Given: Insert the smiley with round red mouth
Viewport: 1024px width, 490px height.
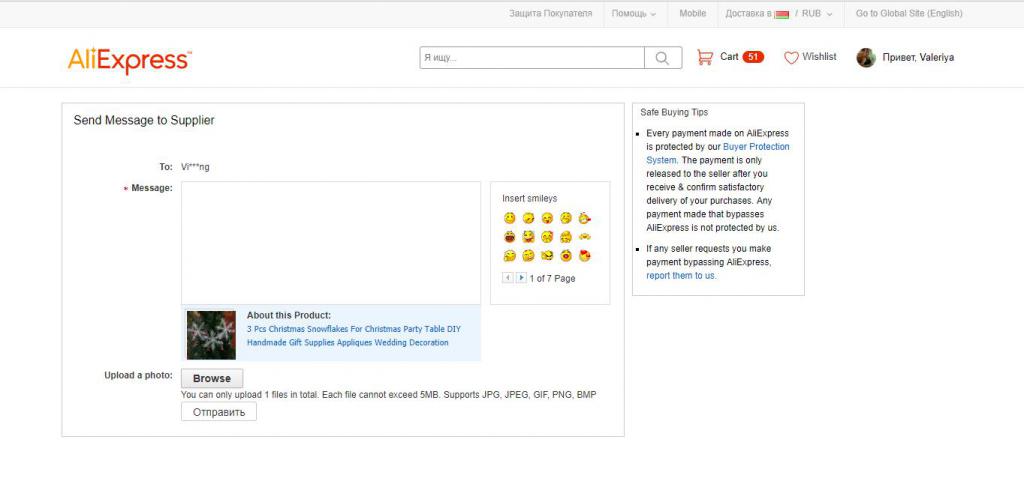Looking at the screenshot, I should [x=566, y=255].
